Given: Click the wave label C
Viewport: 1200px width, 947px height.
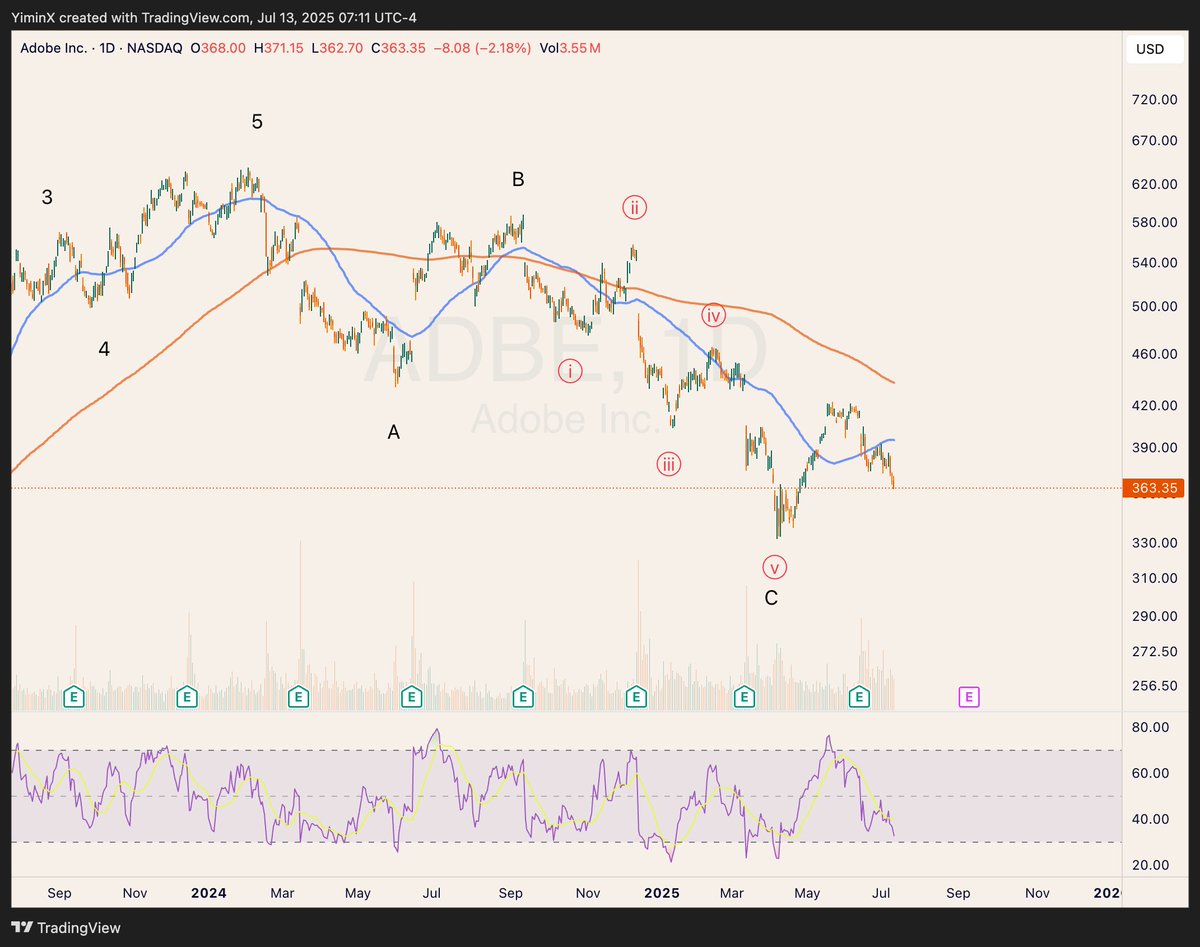Looking at the screenshot, I should (x=771, y=599).
